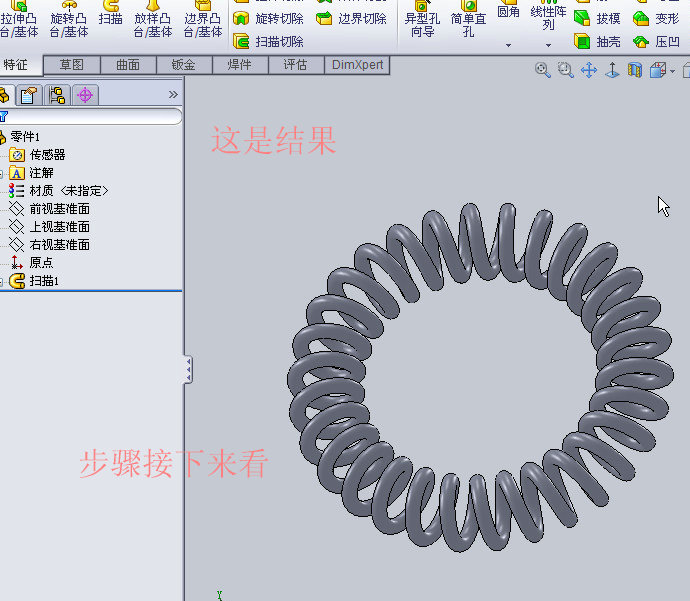Open the Fillet dropdown arrow

(508, 45)
